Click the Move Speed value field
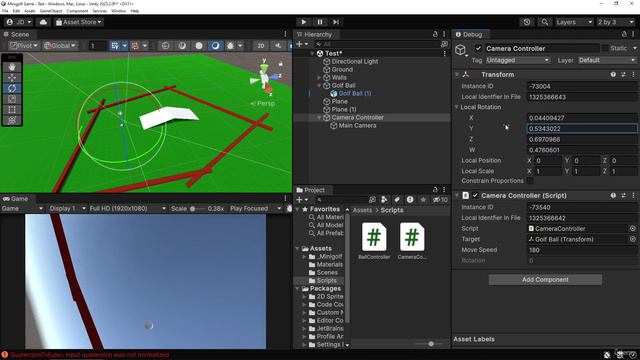 (582, 250)
